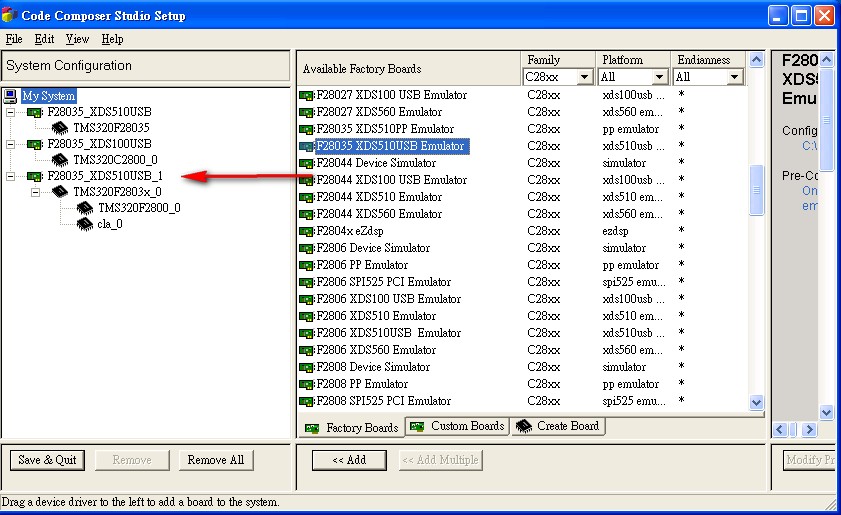
Task: Click board icon of F2804x eZdsp
Action: (306, 232)
